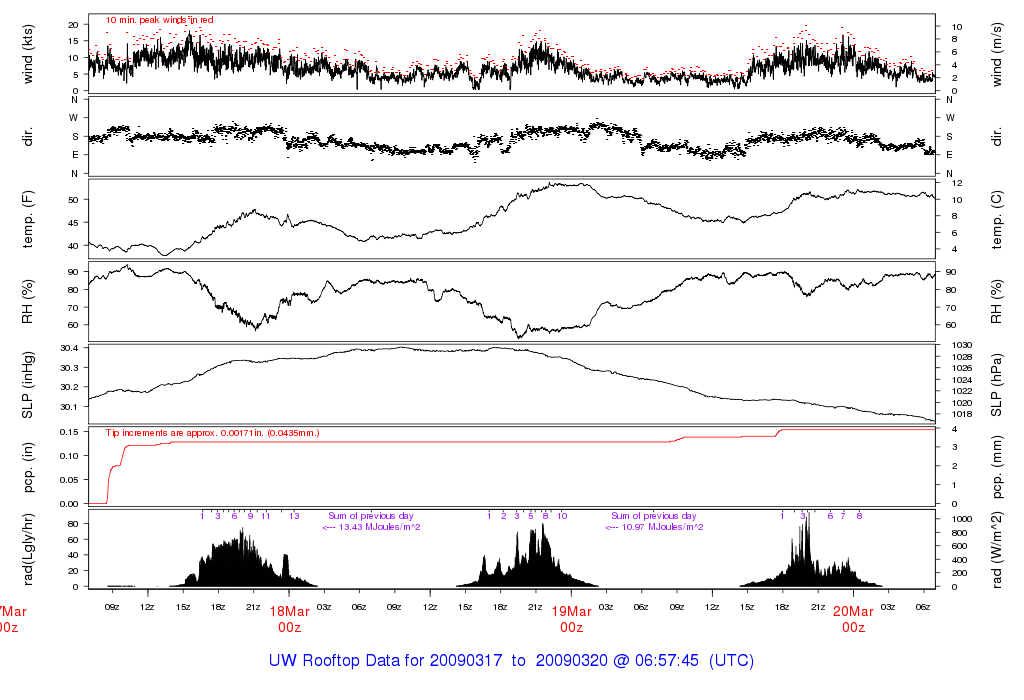
Task: Click the 'wind (kts)' axis label
Action: [27, 54]
